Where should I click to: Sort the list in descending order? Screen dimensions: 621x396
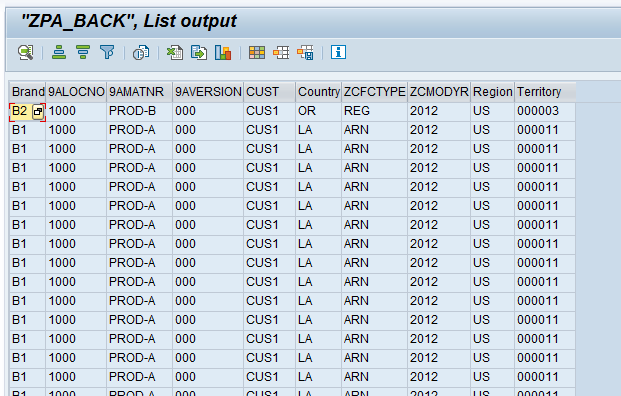pyautogui.click(x=83, y=52)
